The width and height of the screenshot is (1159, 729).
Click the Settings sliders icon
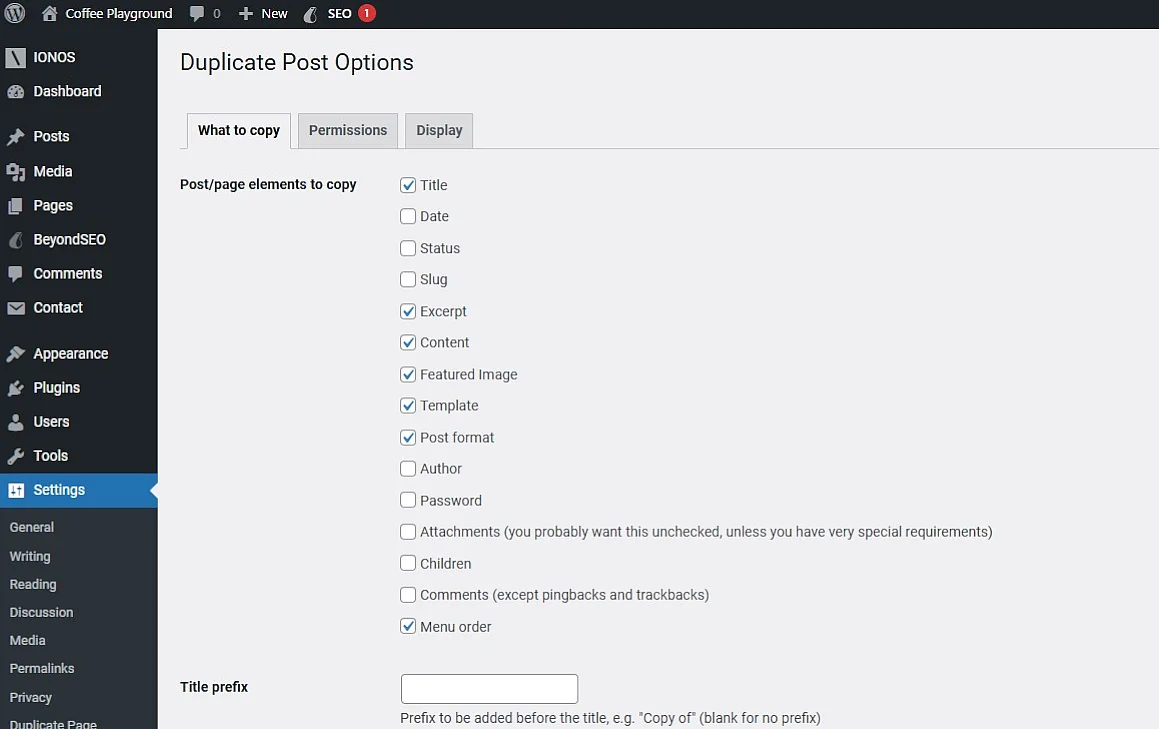pos(16,490)
